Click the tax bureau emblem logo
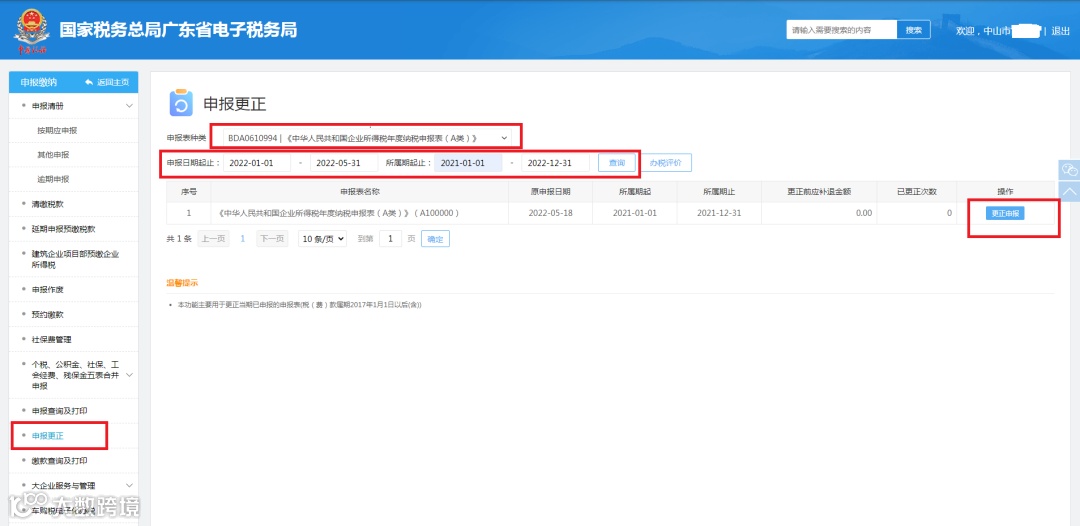1080x526 pixels. (x=32, y=31)
